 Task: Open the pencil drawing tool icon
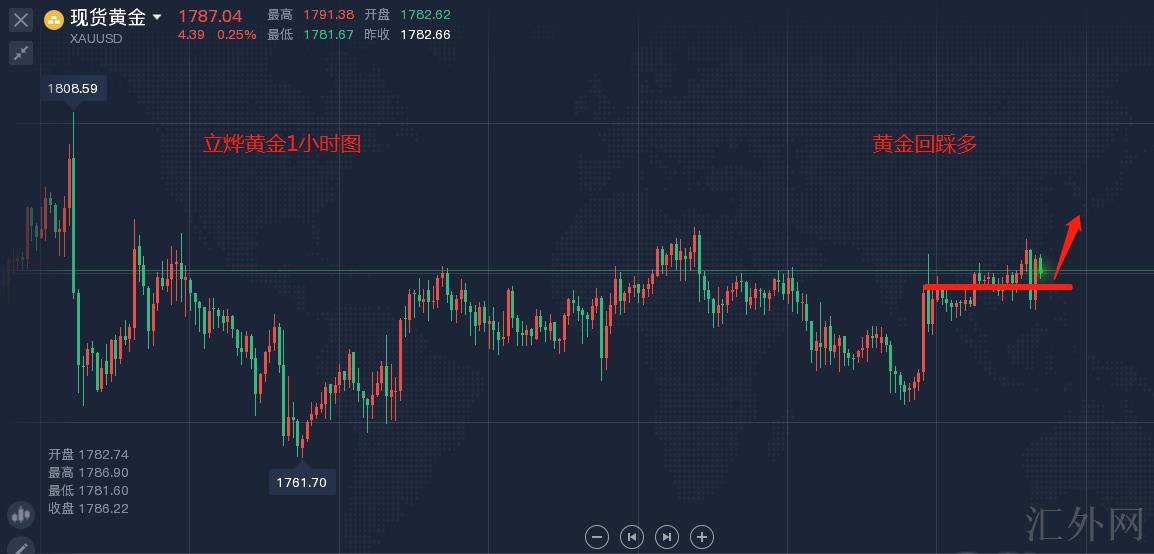(x=21, y=547)
